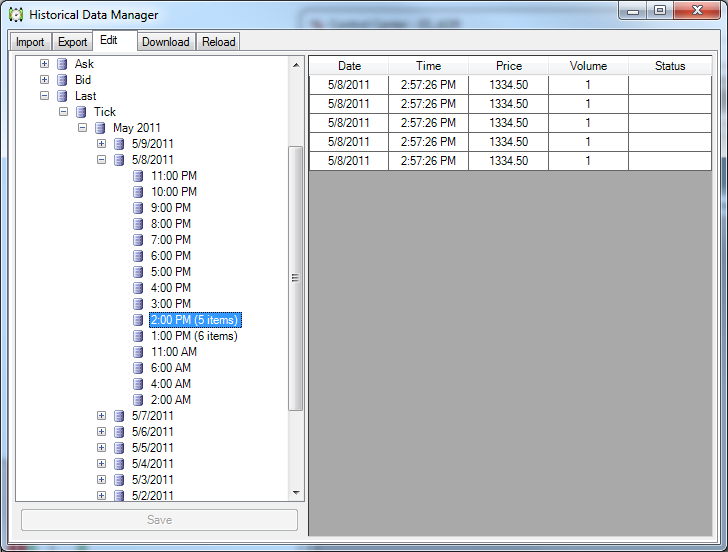
Task: Click the database icon beside 10:00 PM
Action: coord(138,192)
